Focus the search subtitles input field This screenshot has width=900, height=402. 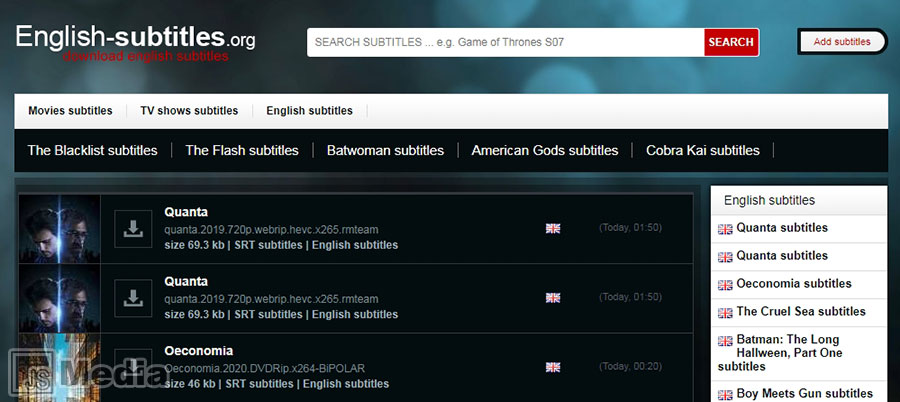click(506, 42)
